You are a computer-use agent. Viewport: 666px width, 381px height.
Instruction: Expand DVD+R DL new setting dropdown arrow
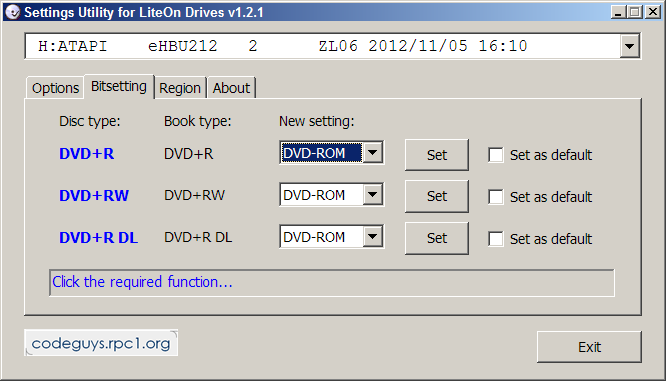[x=373, y=237]
